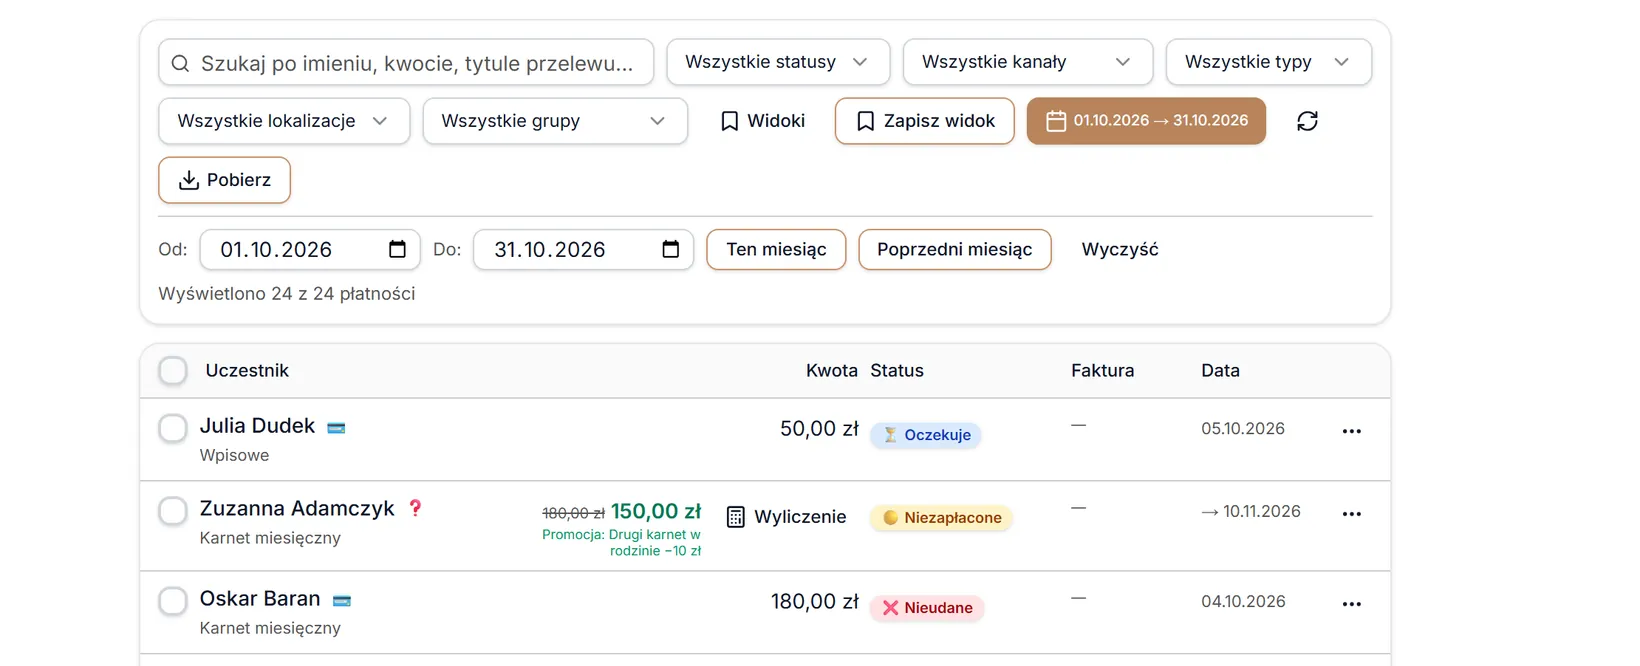Click Niezapłacone status badge
1640x666 pixels.
coord(941,518)
